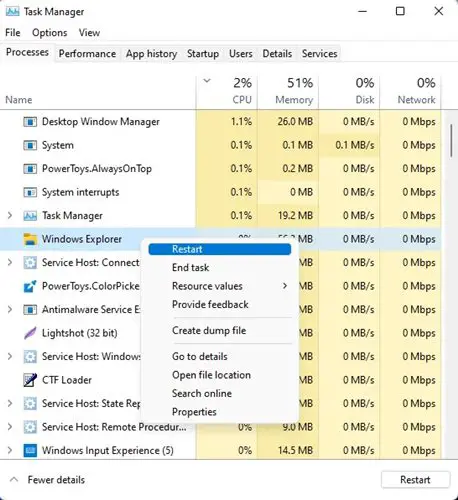The image size is (458, 500).
Task: Collapse view using Fewer details chevron
Action: 14,480
